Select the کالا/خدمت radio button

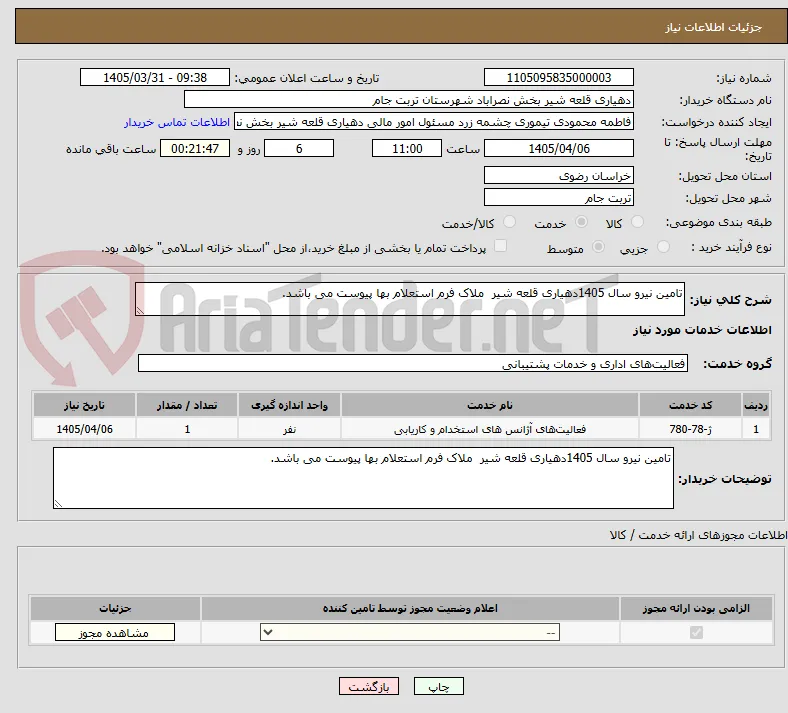pyautogui.click(x=510, y=222)
